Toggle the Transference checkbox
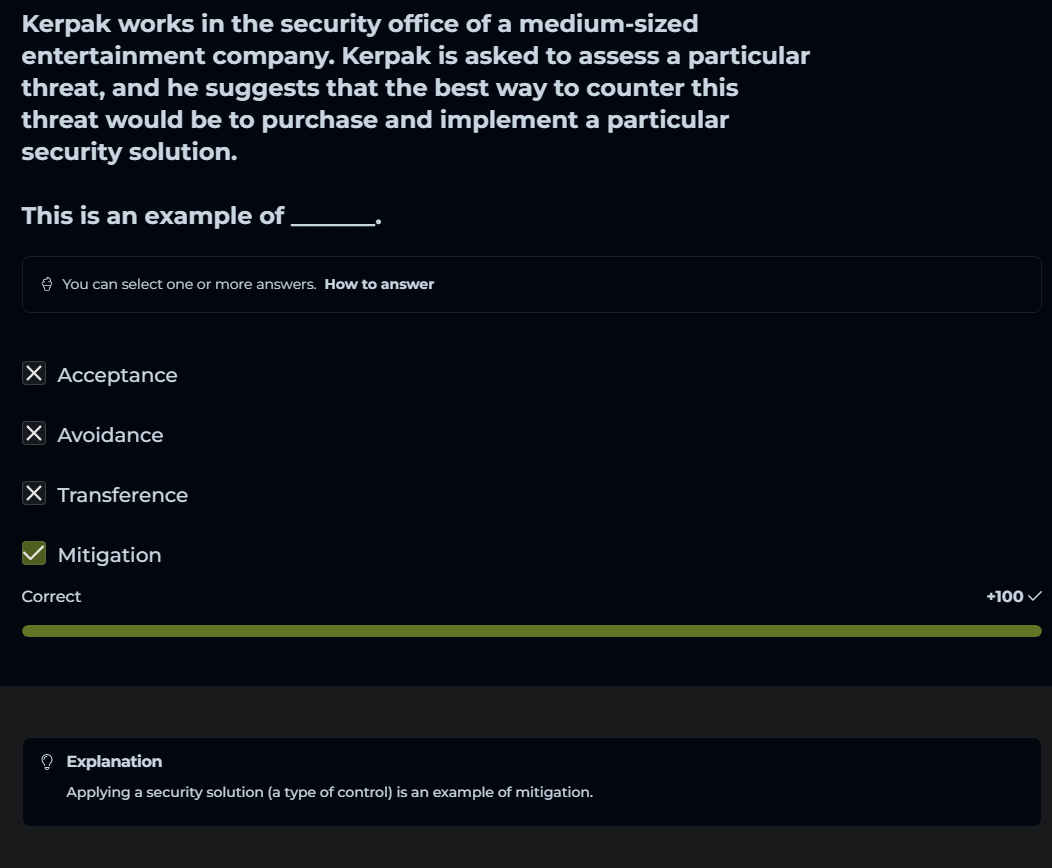The image size is (1052, 868). coord(34,494)
